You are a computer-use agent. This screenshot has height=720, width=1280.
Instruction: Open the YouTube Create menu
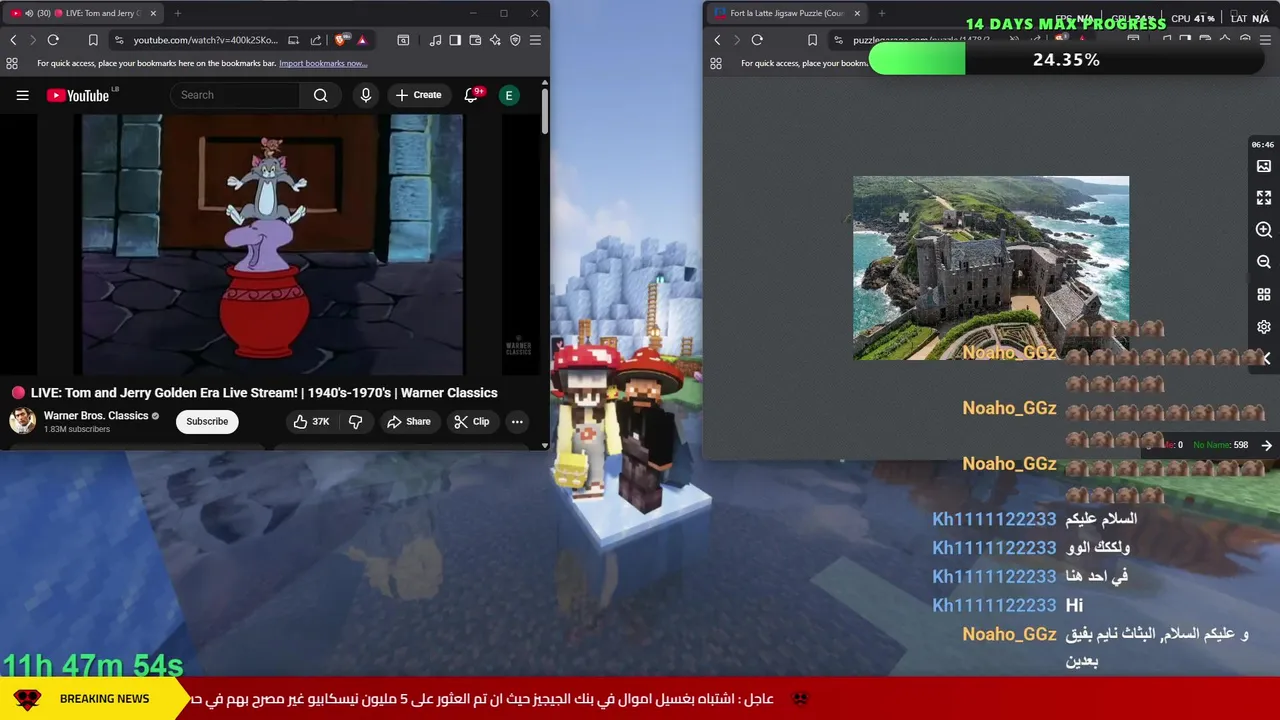[418, 95]
